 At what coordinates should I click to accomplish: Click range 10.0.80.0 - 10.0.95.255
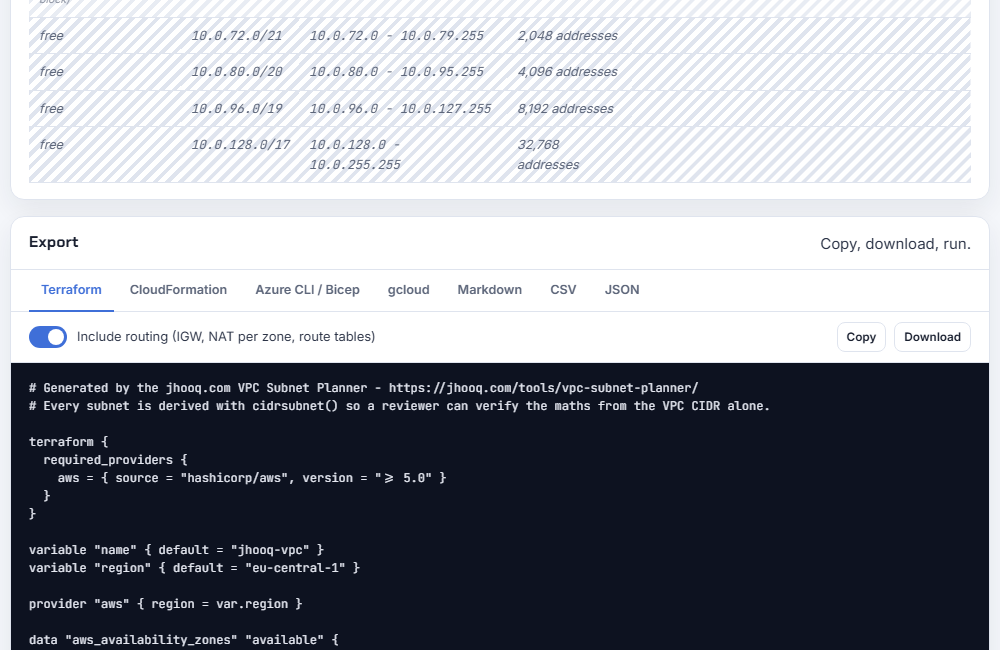[x=397, y=72]
